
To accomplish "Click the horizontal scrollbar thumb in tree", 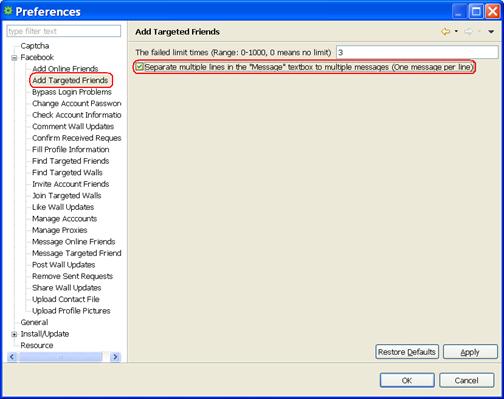I will point(61,357).
